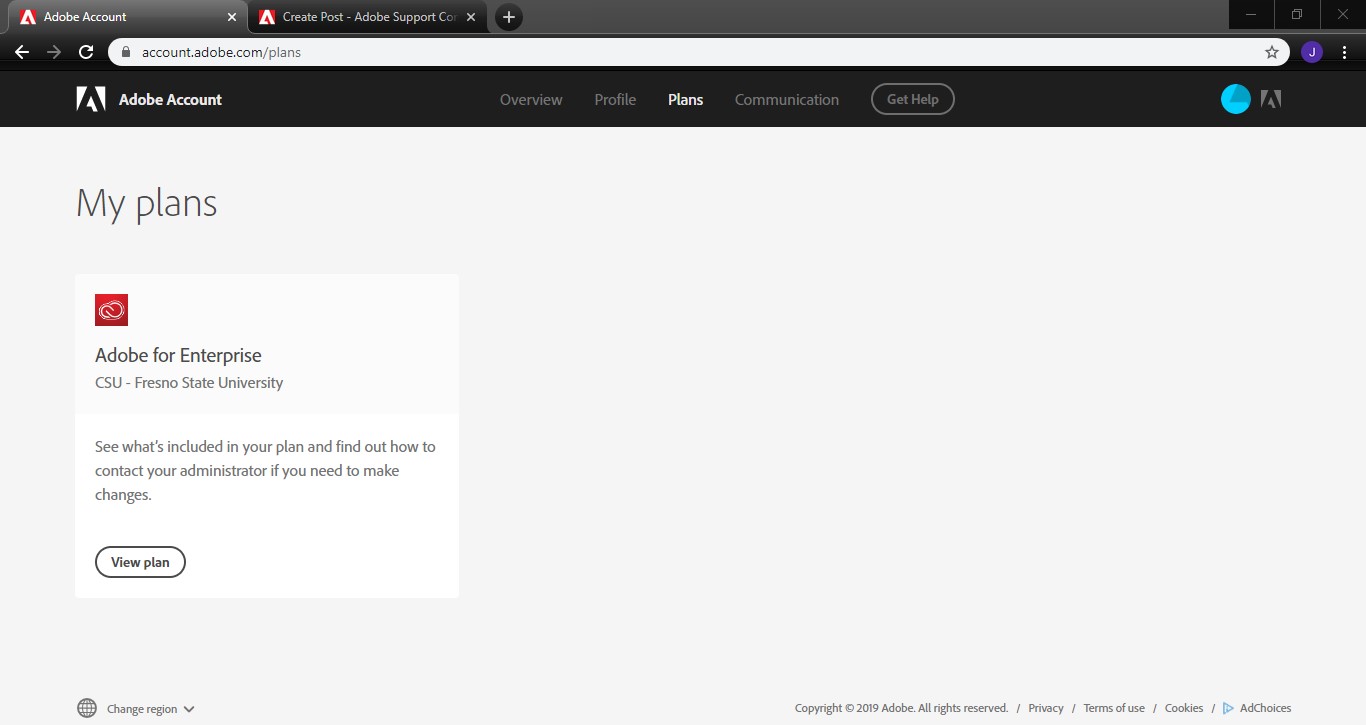Viewport: 1366px width, 725px height.
Task: Open the Profile section
Action: 615,99
